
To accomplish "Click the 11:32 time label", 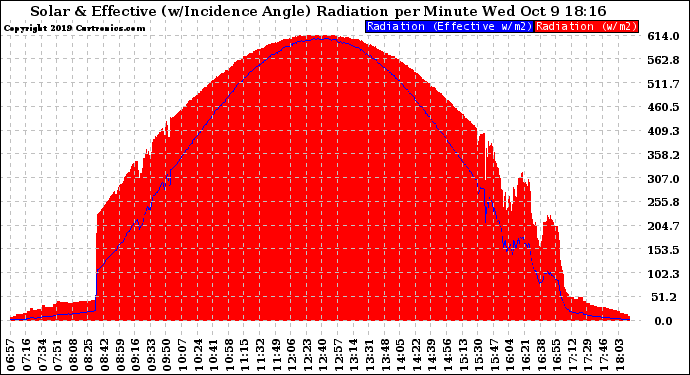I will pos(261,355).
